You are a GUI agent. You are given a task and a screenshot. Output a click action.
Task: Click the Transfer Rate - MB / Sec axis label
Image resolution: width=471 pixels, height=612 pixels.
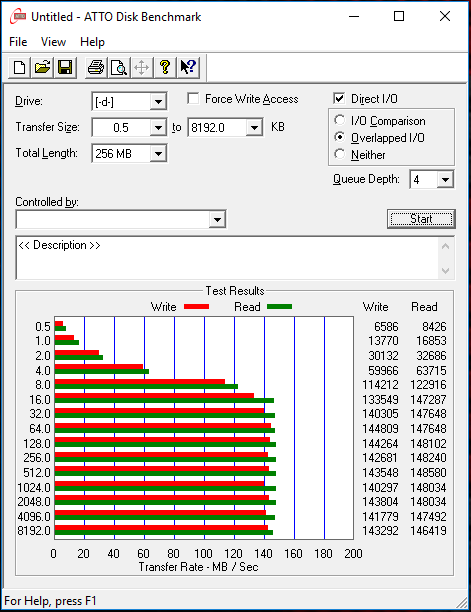199,567
